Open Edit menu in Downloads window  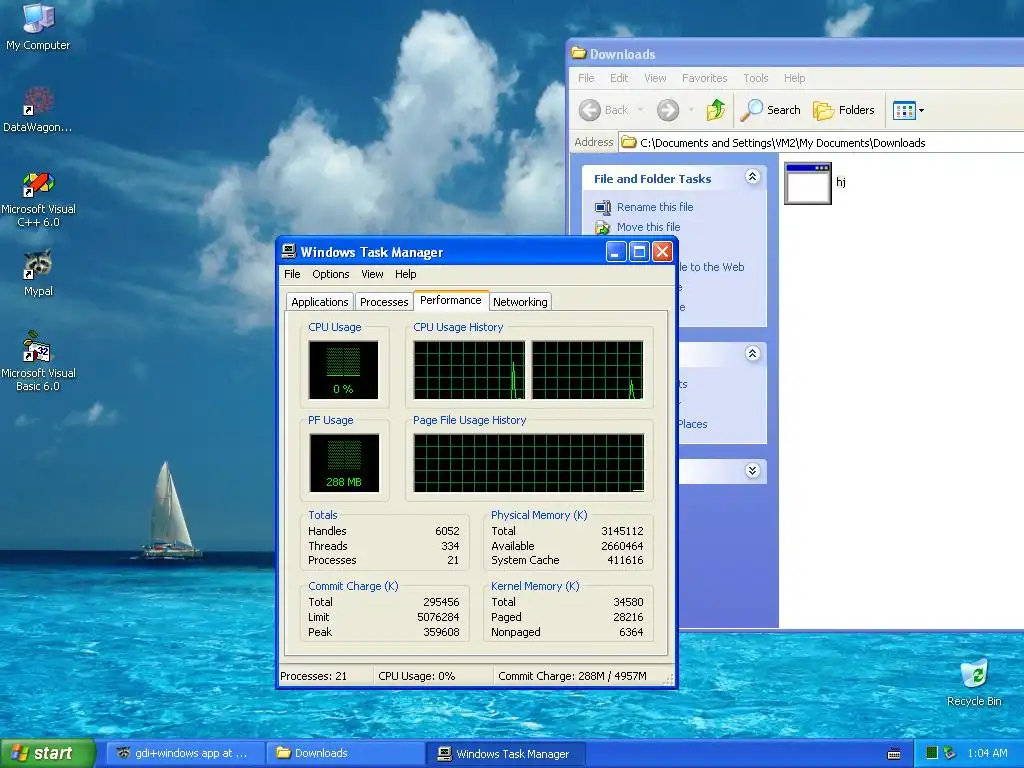tap(618, 78)
